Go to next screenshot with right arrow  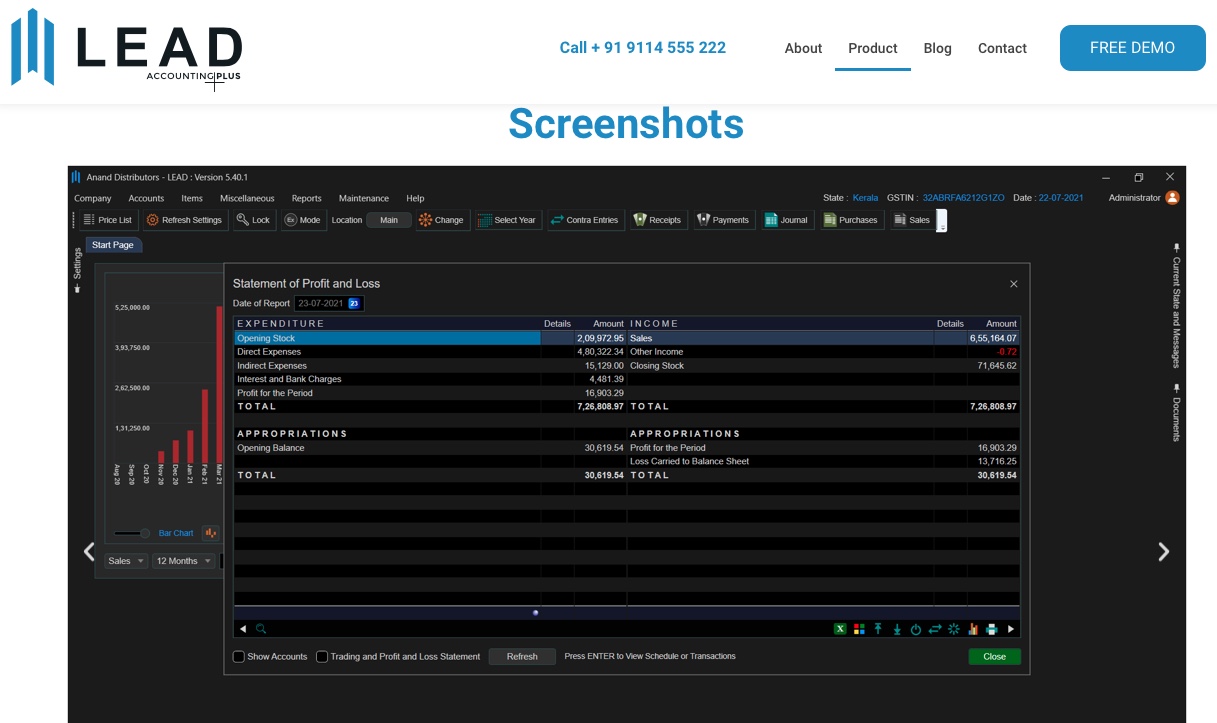tap(1163, 552)
